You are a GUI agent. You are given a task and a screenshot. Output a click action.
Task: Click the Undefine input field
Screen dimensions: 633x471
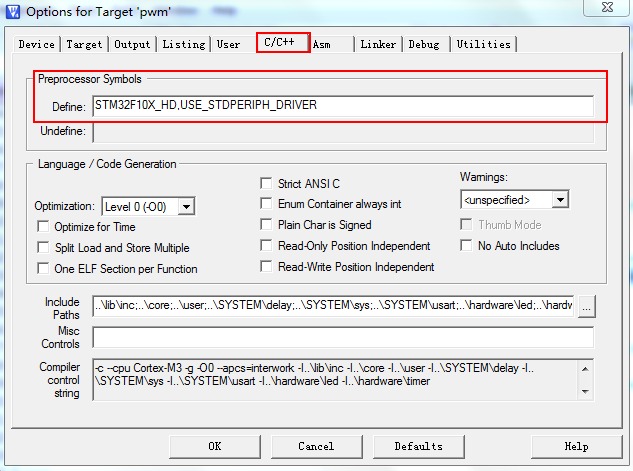pyautogui.click(x=343, y=132)
